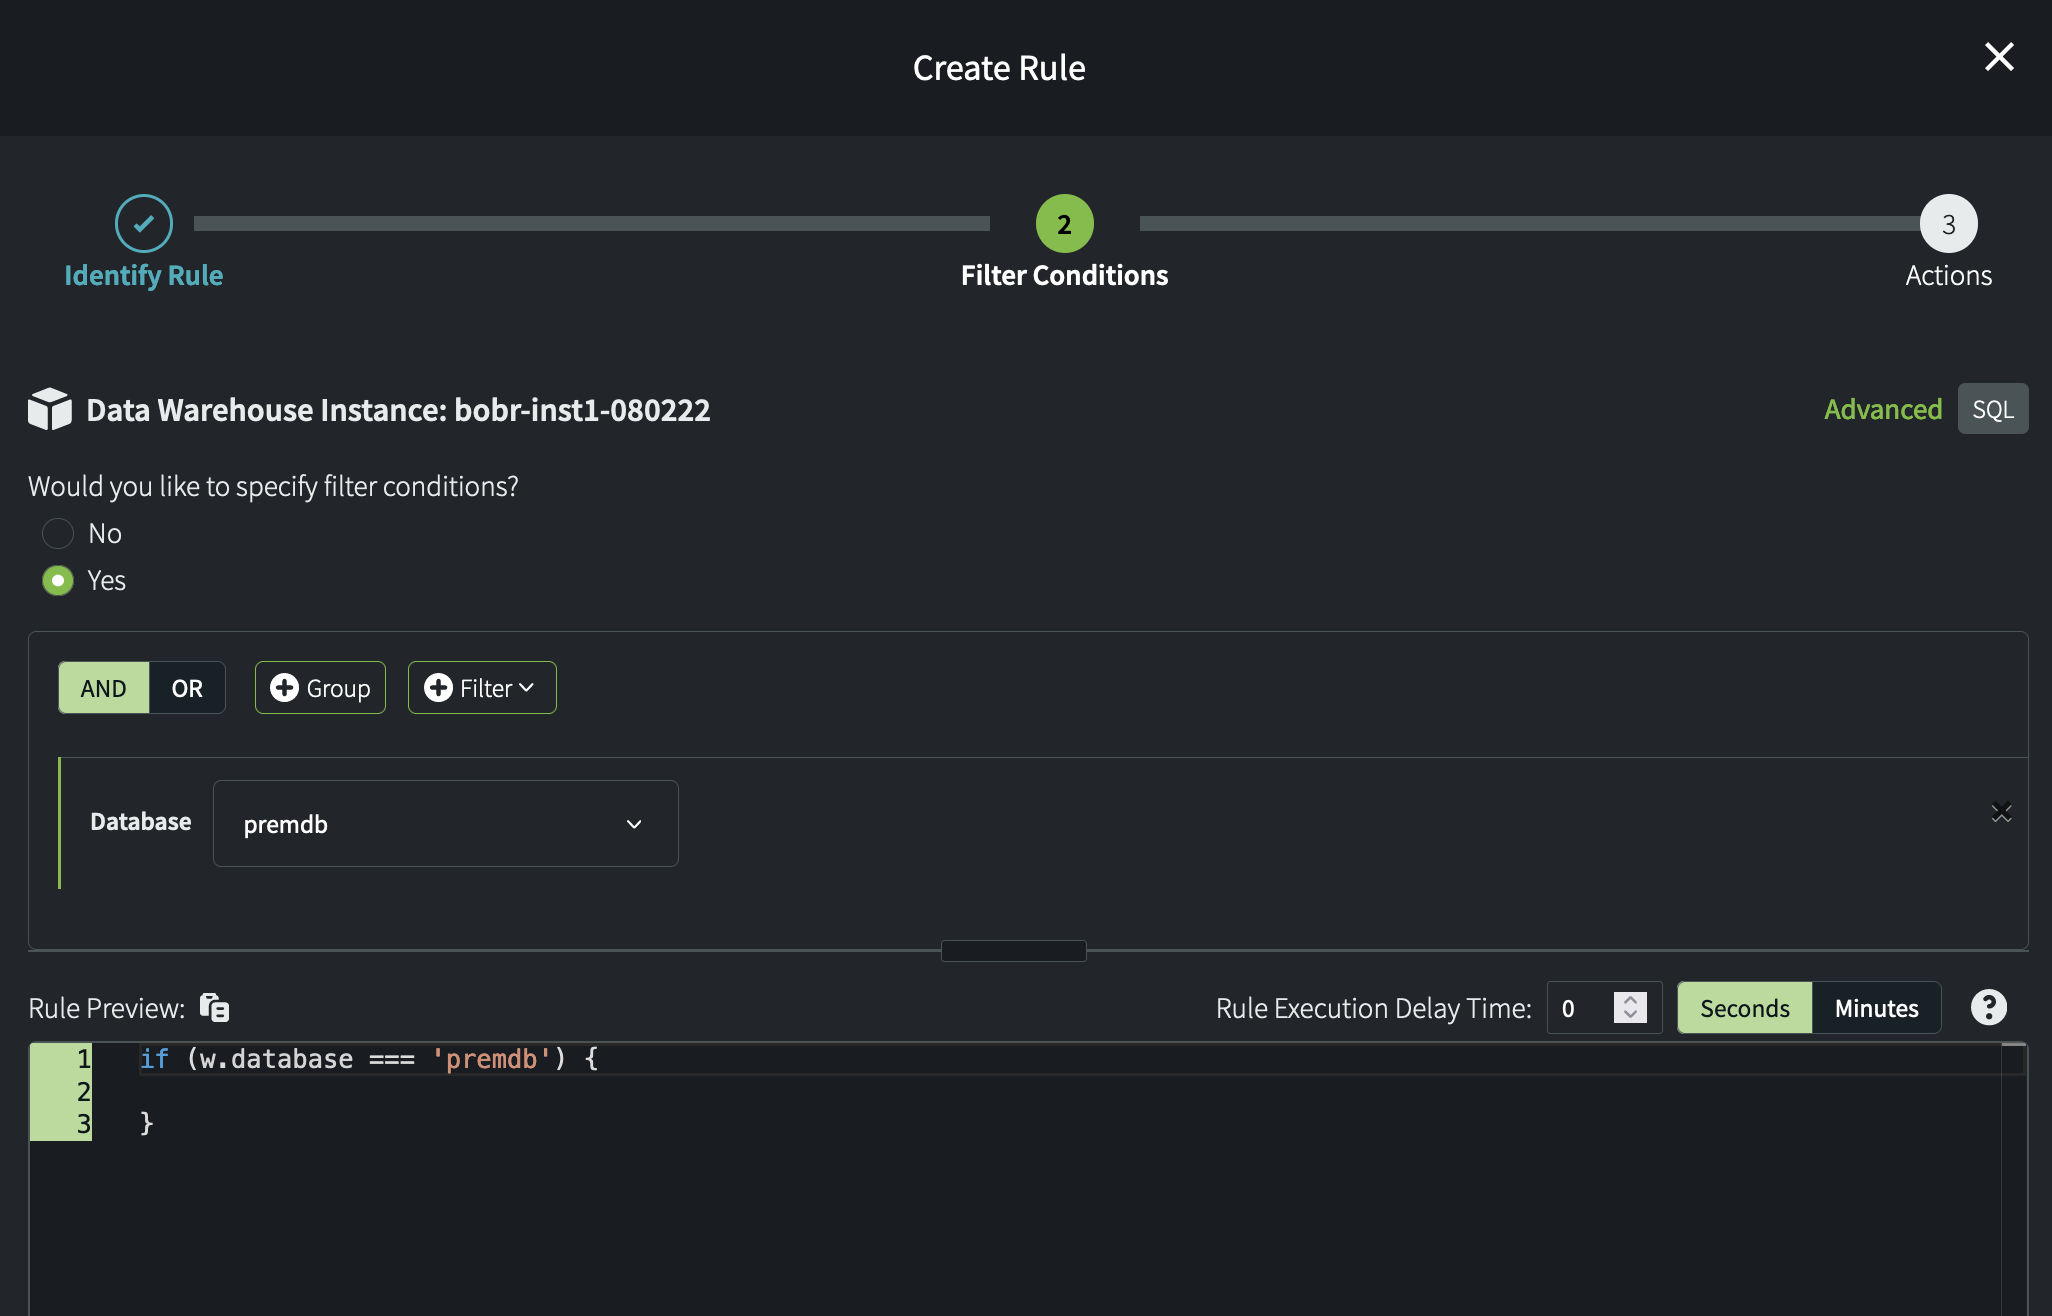Screen dimensions: 2052x1316
Task: Increment the delay time stepper
Action: pyautogui.click(x=1630, y=999)
